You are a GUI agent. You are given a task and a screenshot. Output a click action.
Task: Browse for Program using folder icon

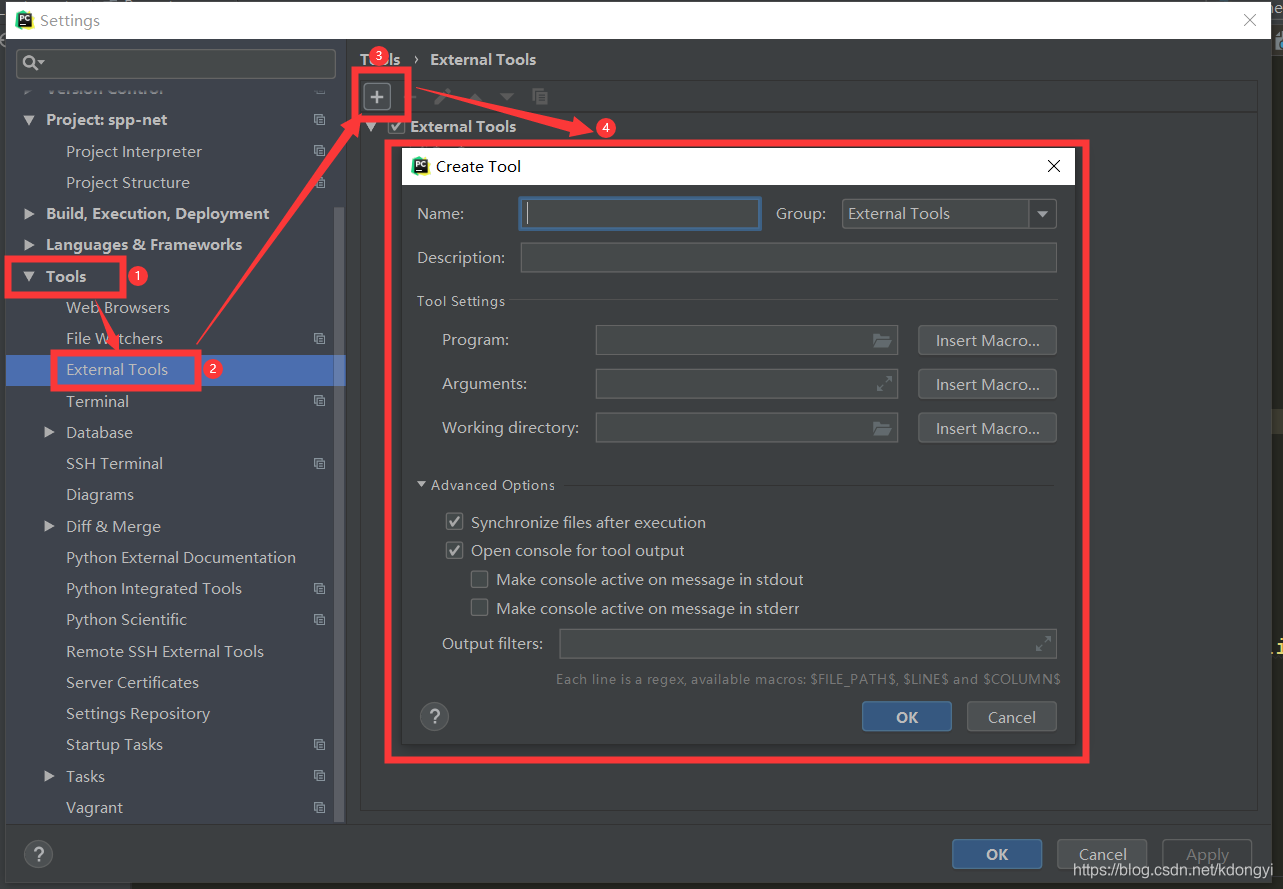point(881,341)
